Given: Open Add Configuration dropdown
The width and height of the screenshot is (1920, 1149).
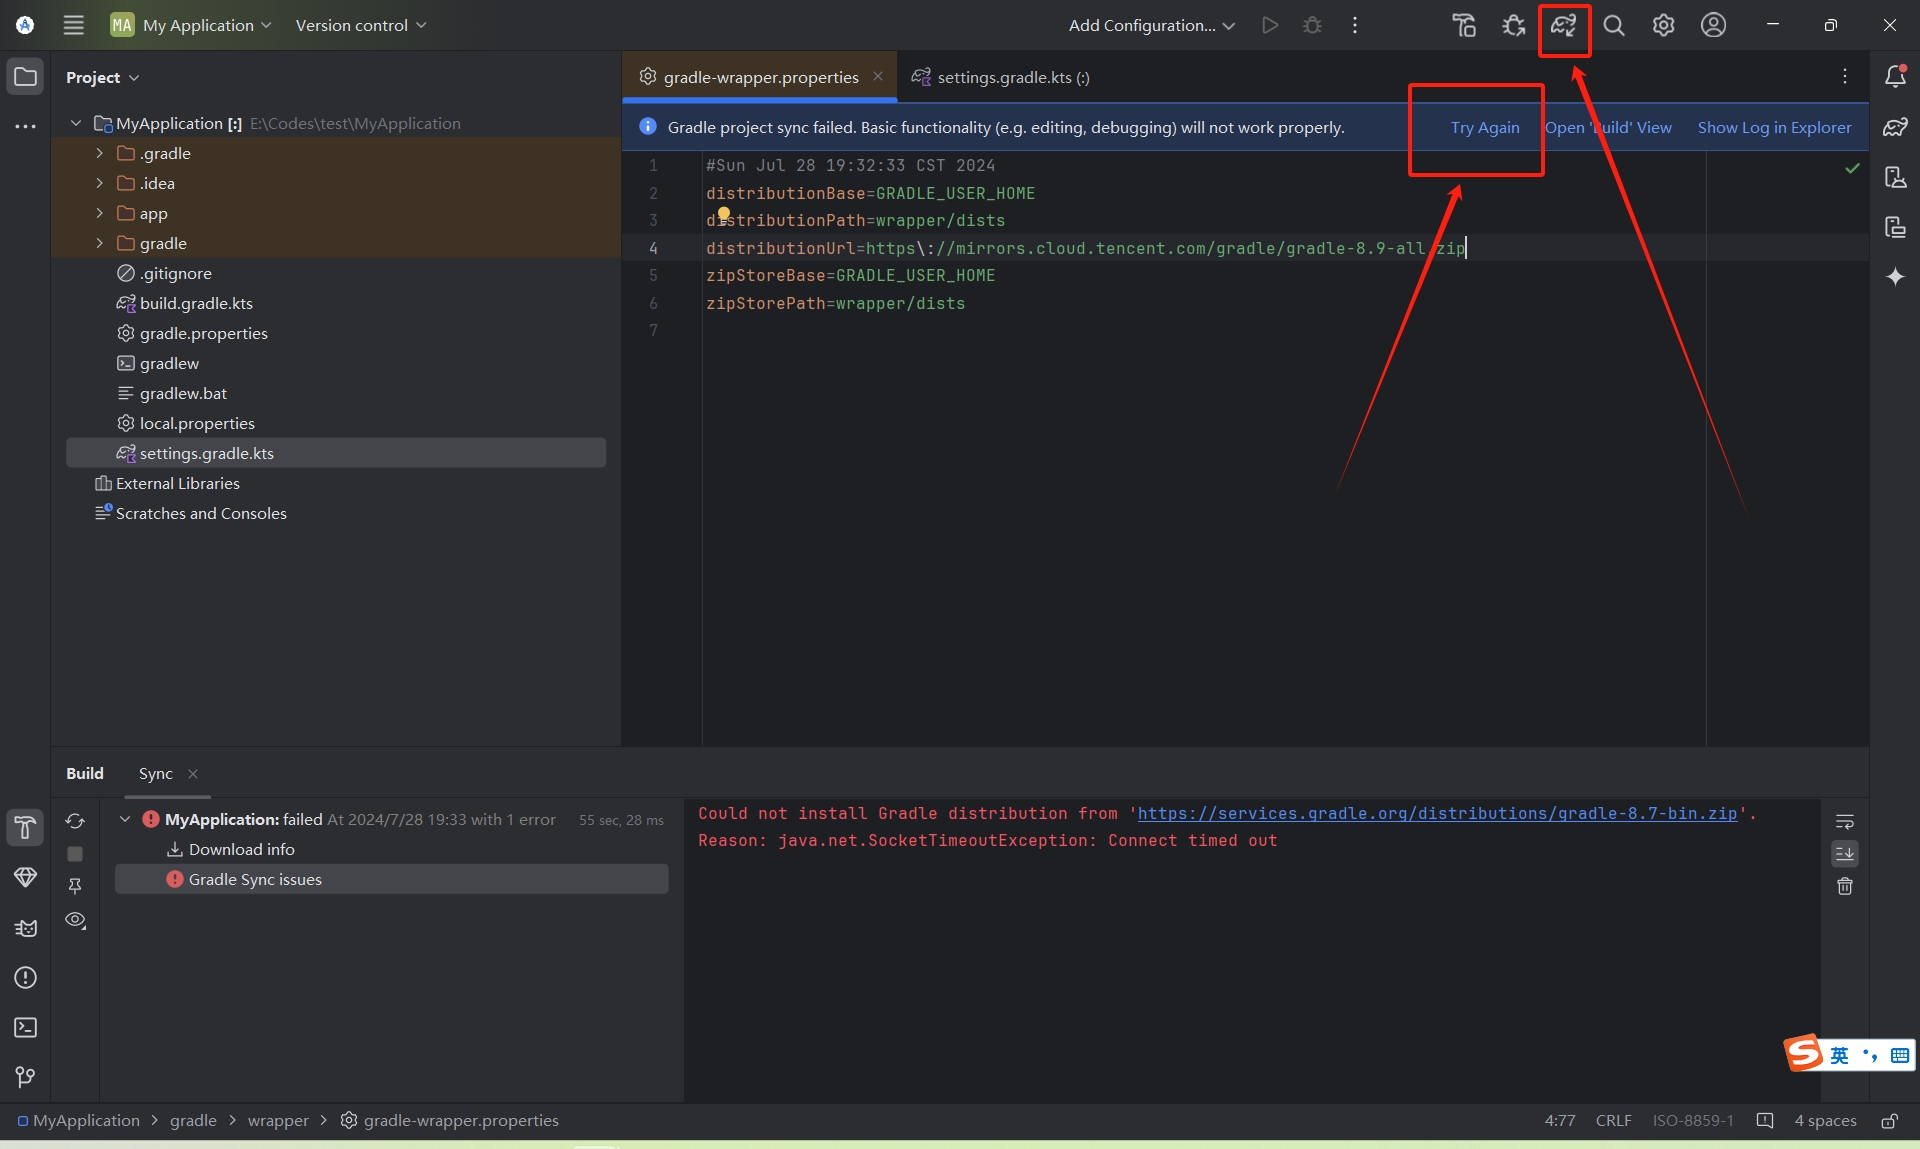Looking at the screenshot, I should [1152, 25].
